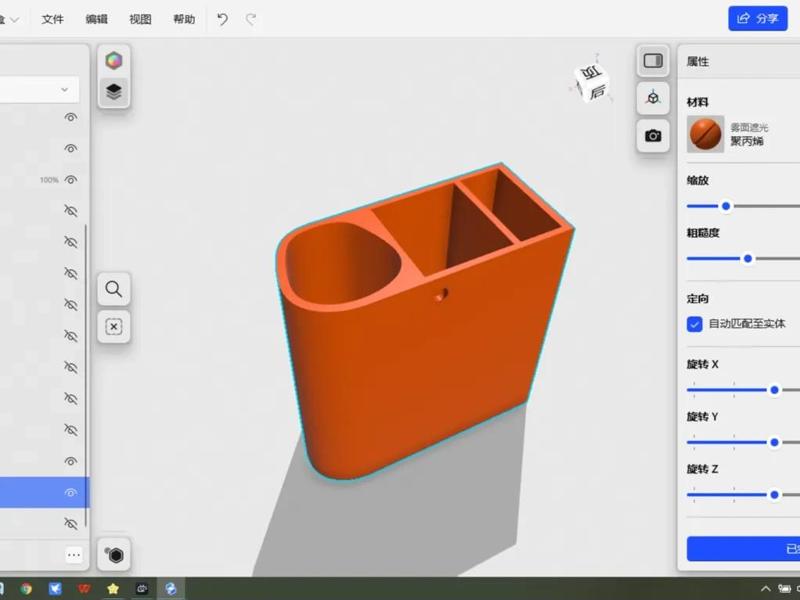Open the color materials hexagon tool
Screen dimensions: 800x600
pyautogui.click(x=114, y=61)
